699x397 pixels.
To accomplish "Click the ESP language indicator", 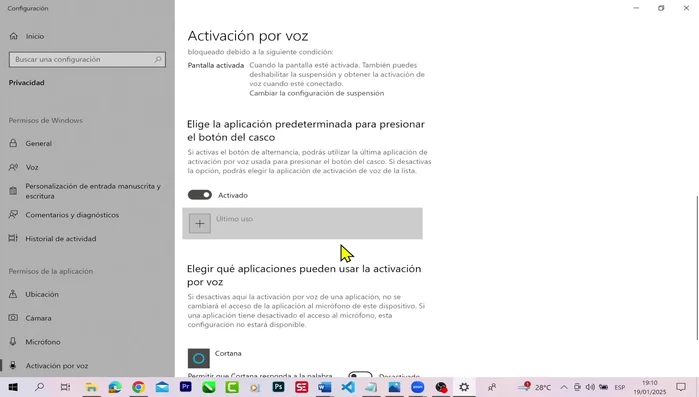I will (x=620, y=387).
